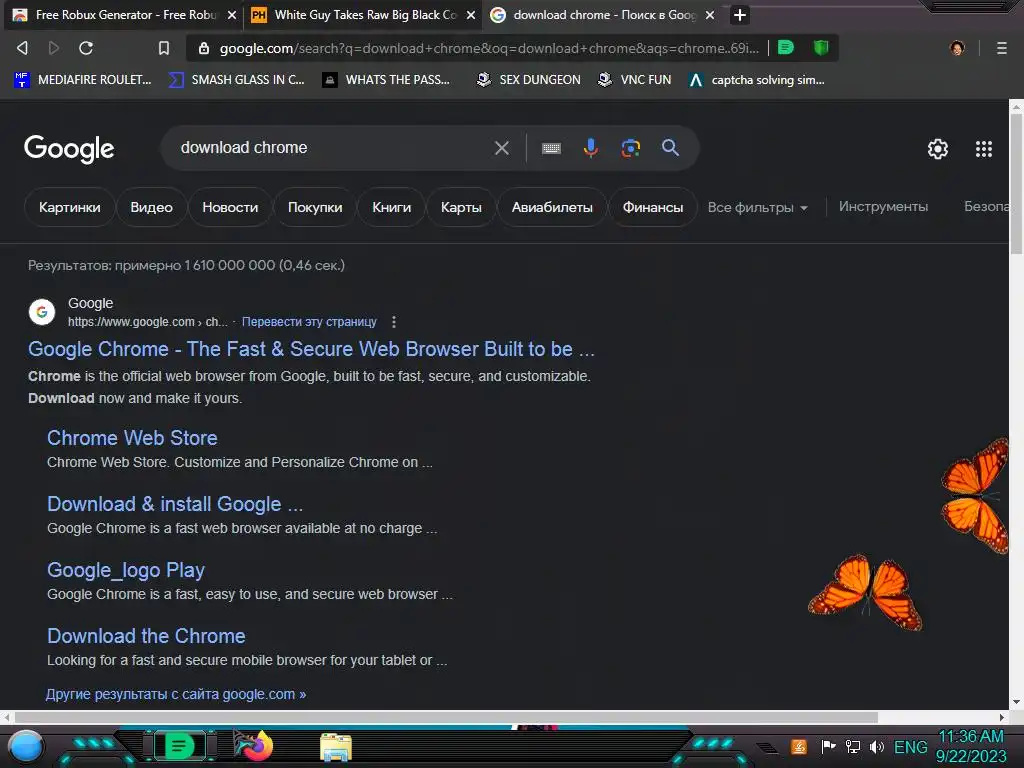Open the network icon in system tray

point(852,746)
